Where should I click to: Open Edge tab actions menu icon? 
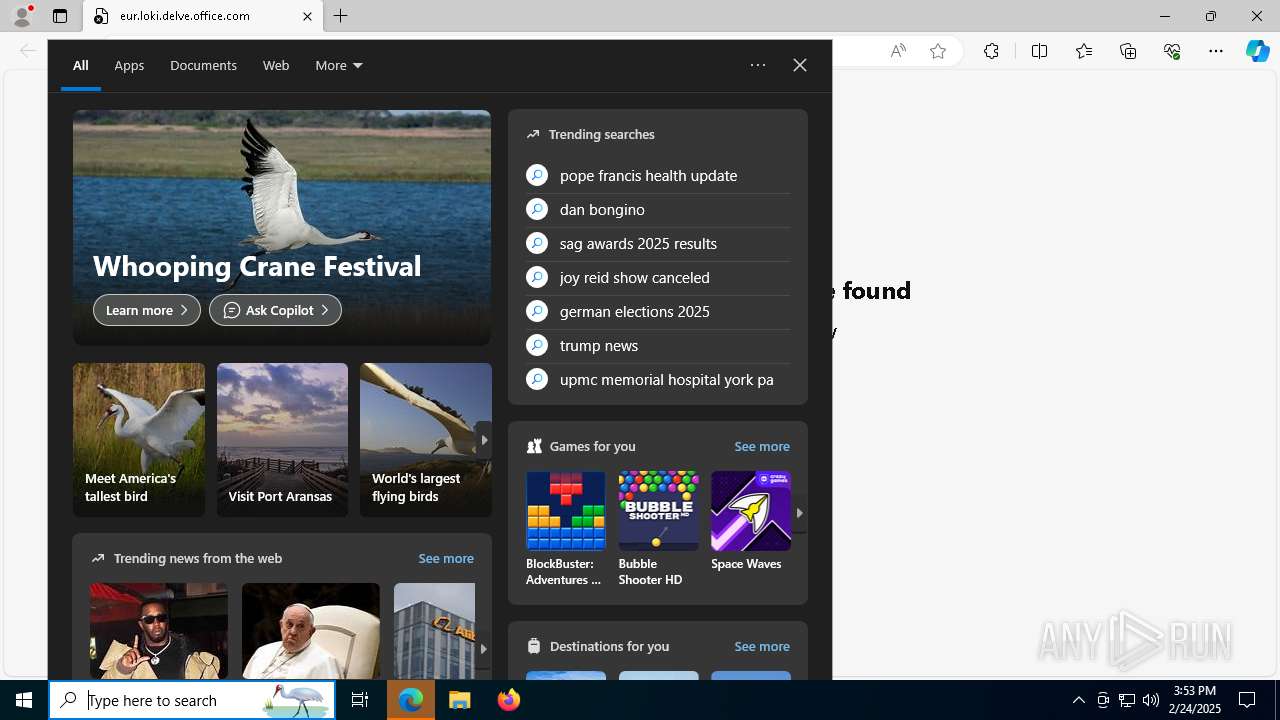click(x=60, y=16)
